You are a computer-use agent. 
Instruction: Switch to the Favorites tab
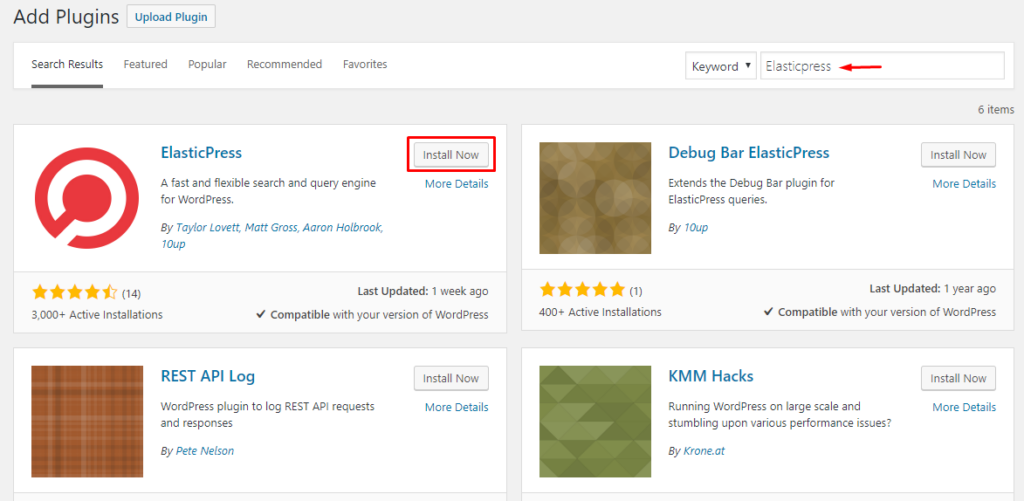[365, 64]
